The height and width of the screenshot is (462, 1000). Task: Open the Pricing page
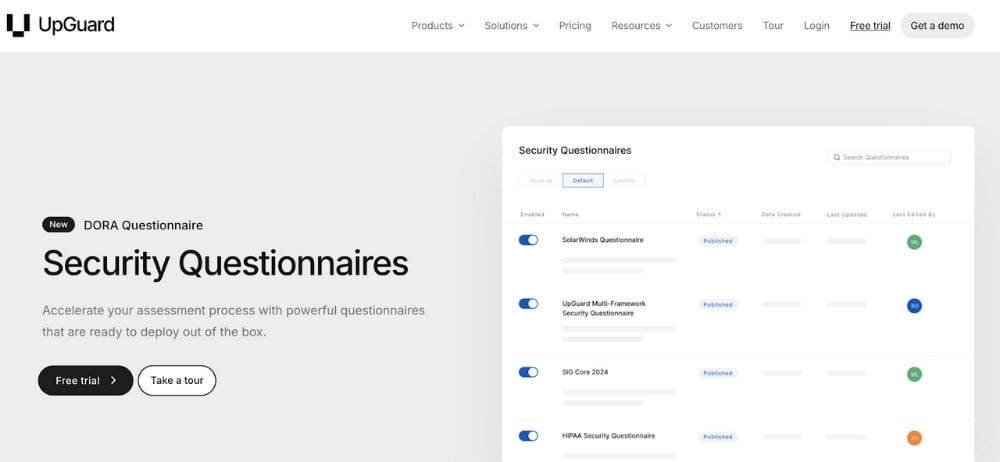(575, 26)
